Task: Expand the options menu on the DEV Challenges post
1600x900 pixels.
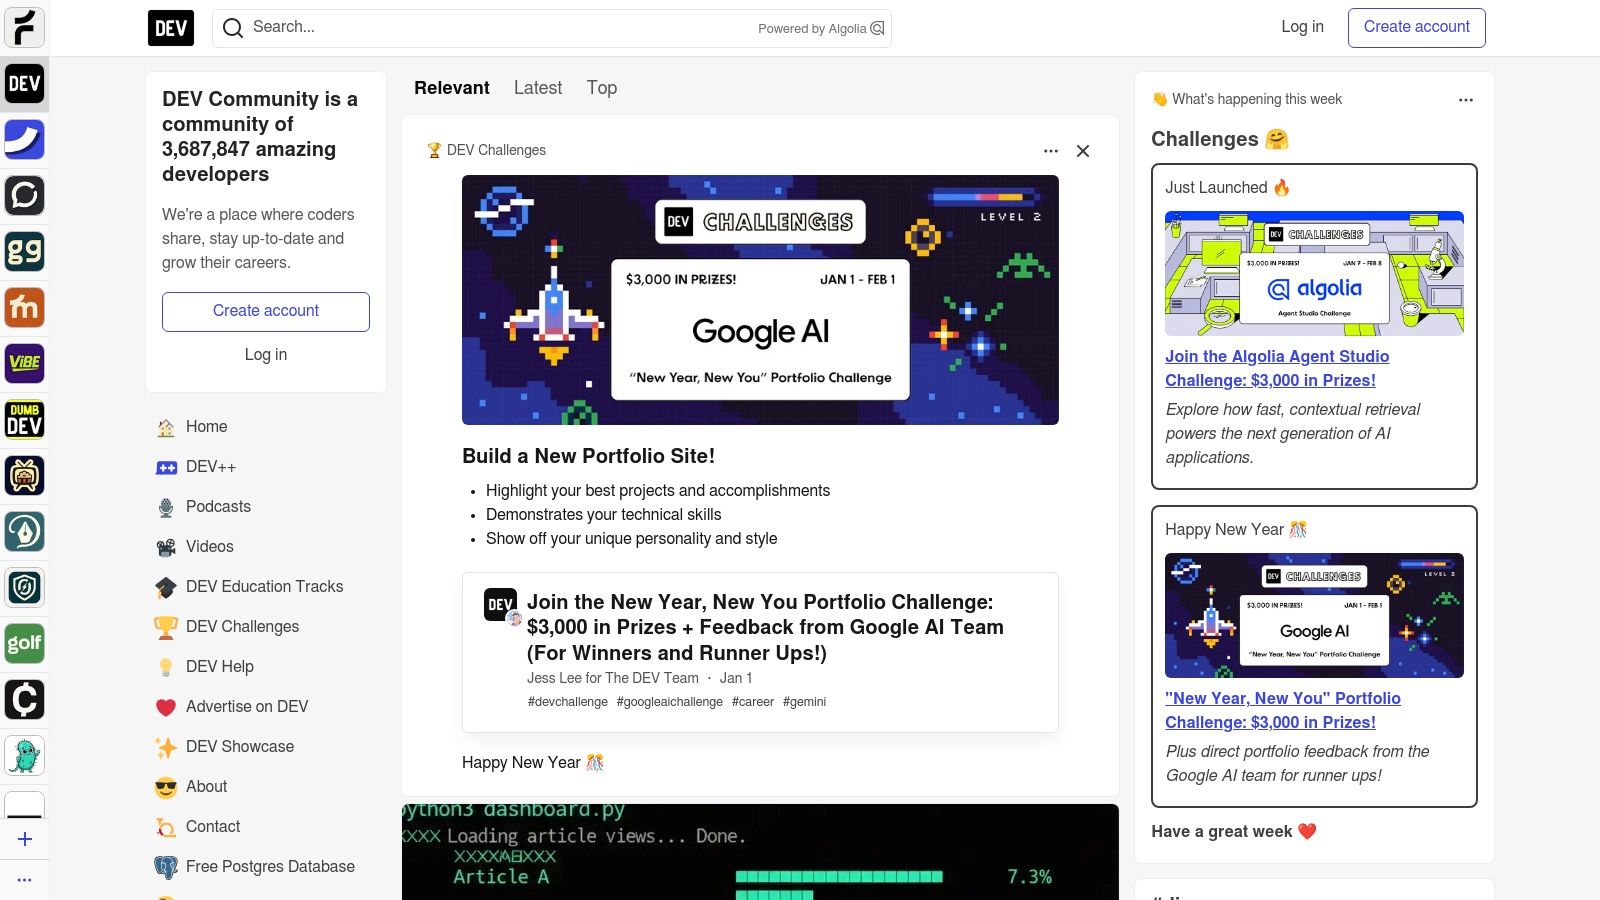Action: [1050, 150]
